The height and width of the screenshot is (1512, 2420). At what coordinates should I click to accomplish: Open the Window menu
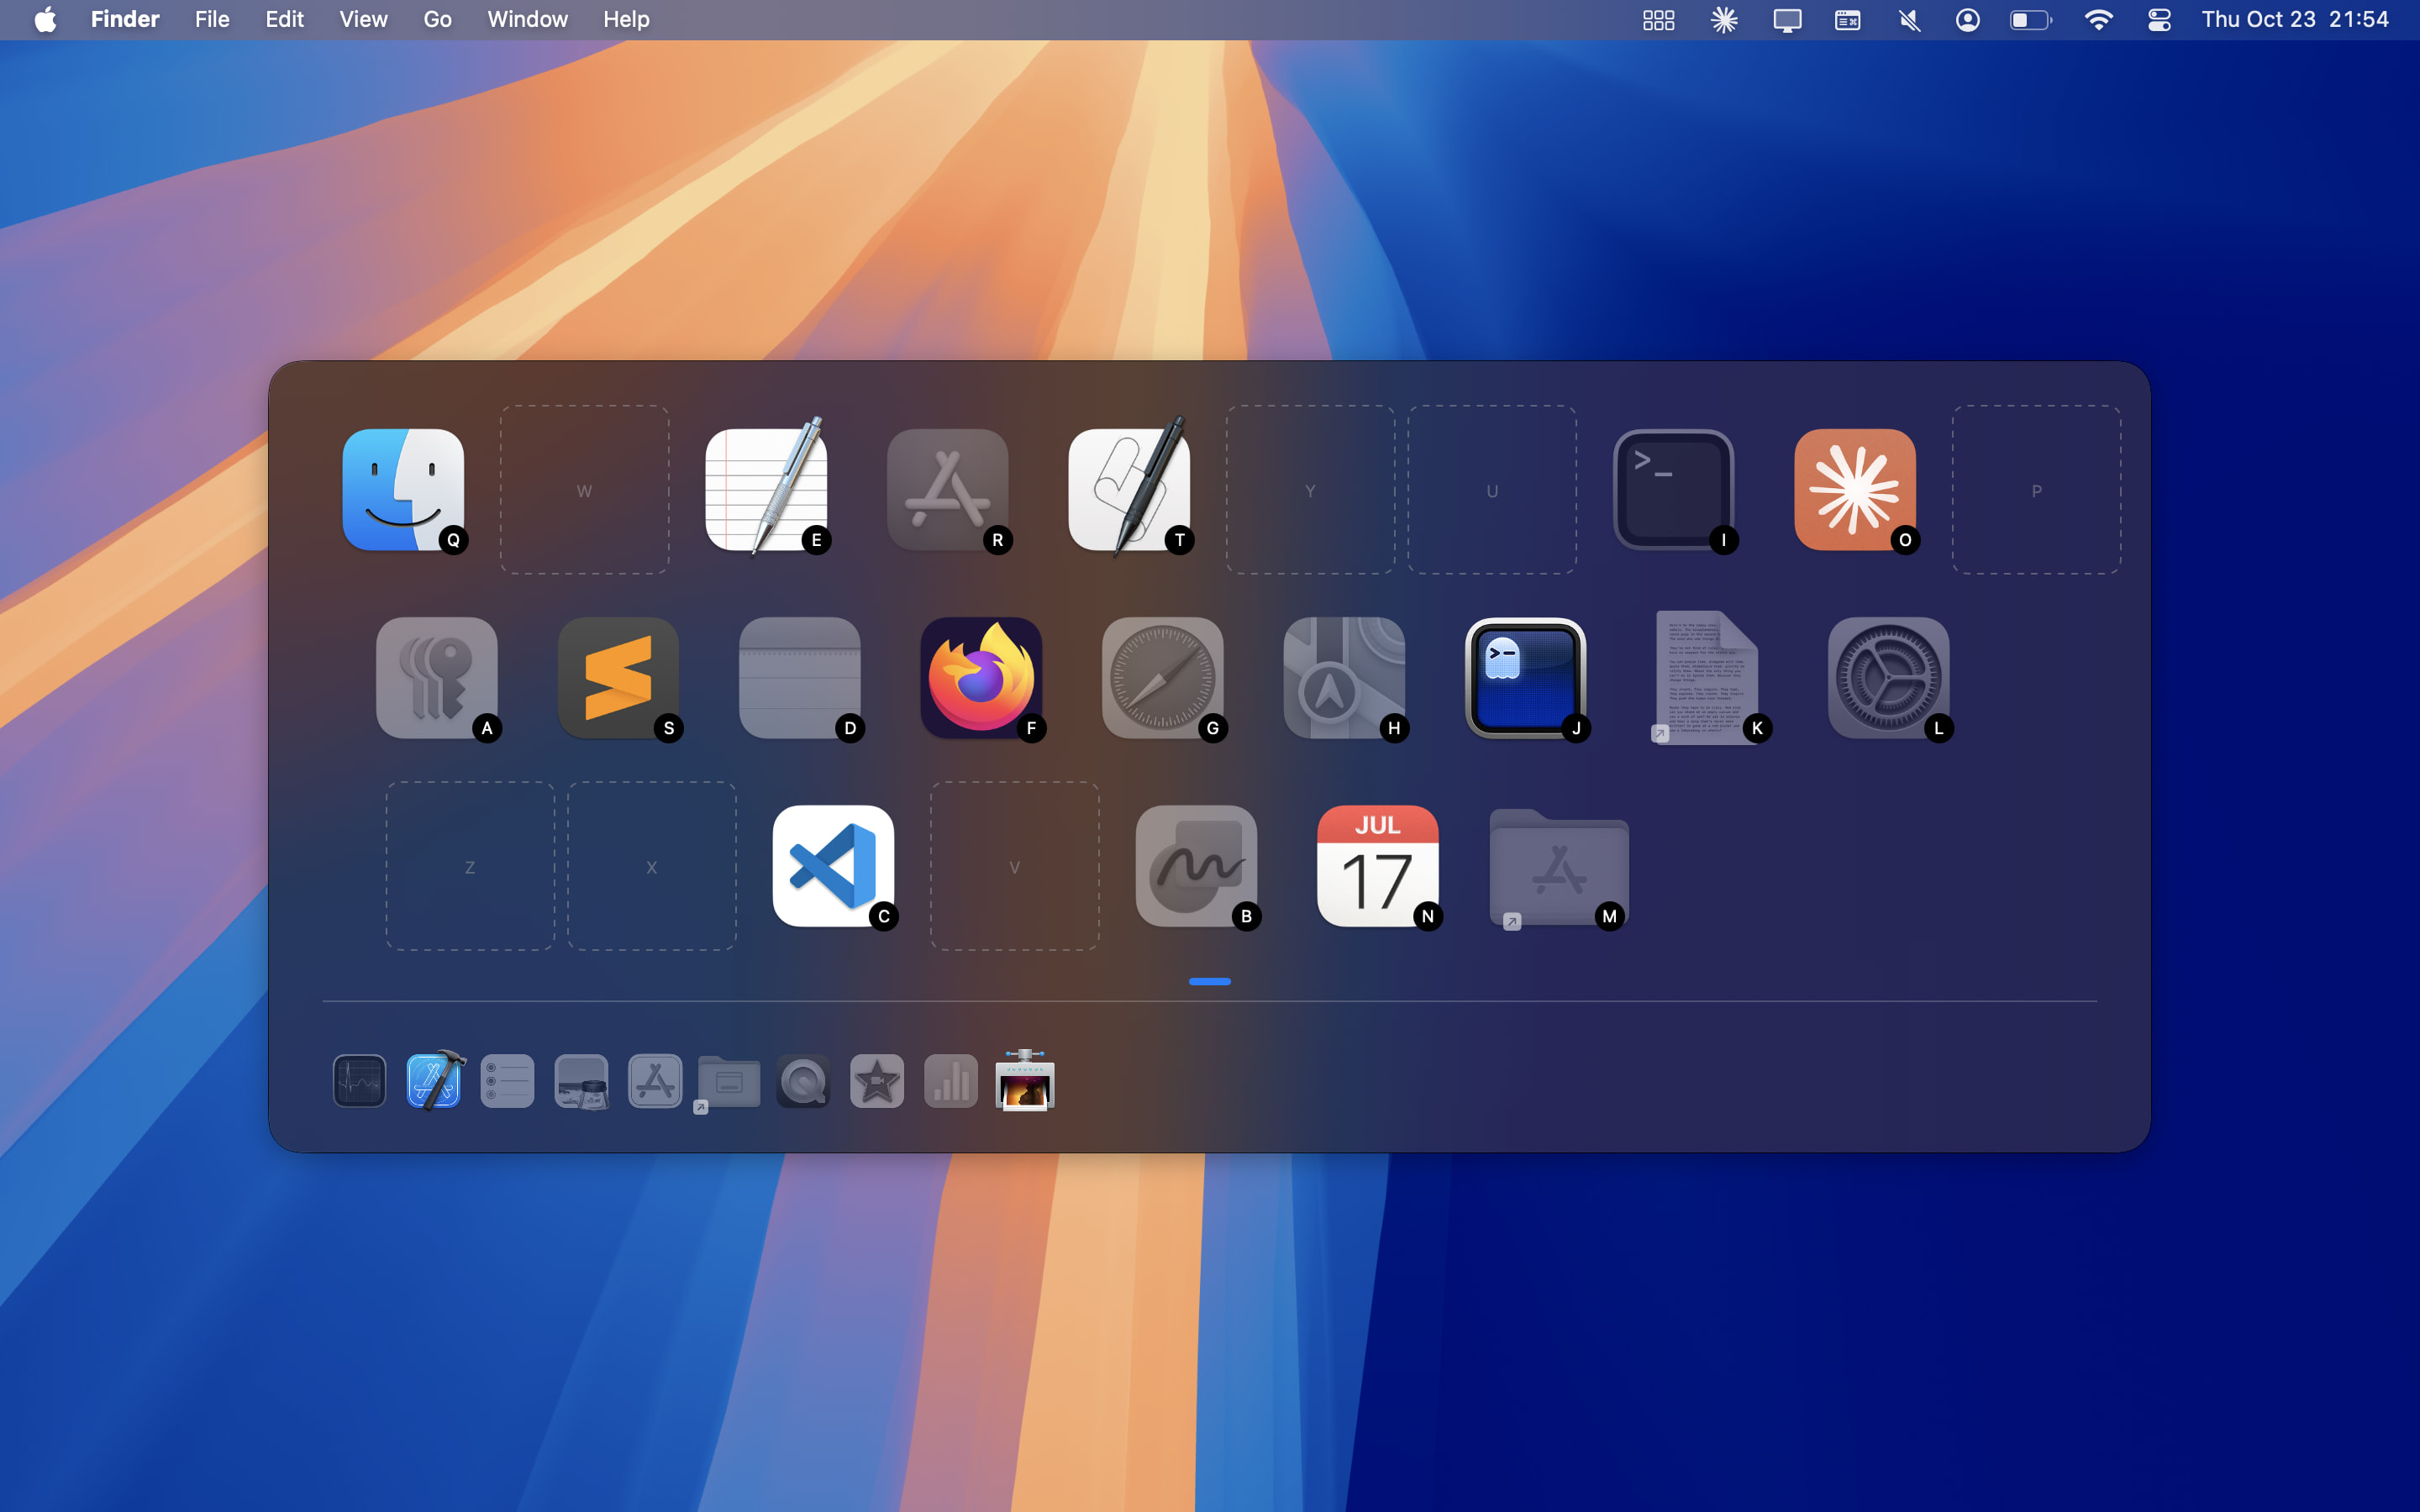[x=527, y=20]
